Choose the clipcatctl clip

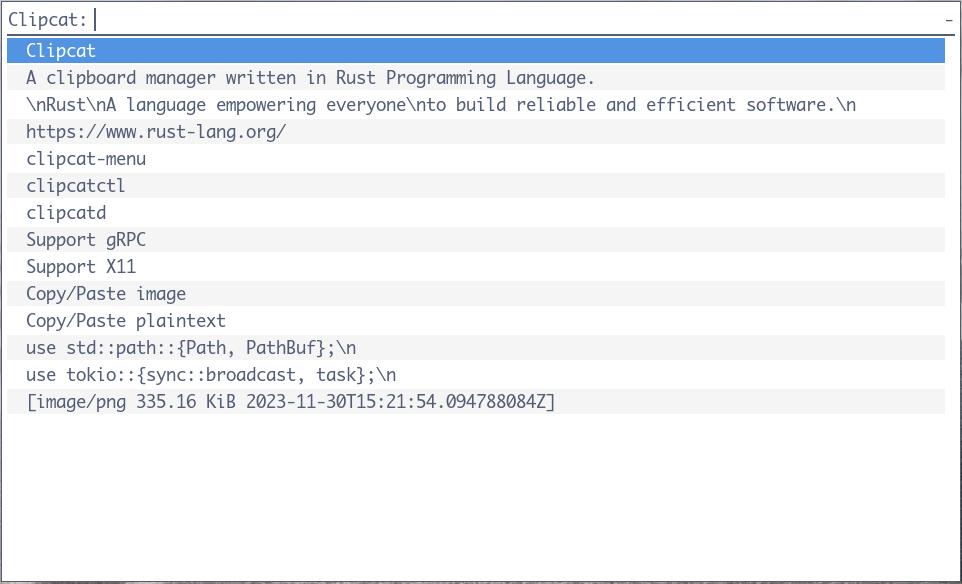pyautogui.click(x=475, y=185)
